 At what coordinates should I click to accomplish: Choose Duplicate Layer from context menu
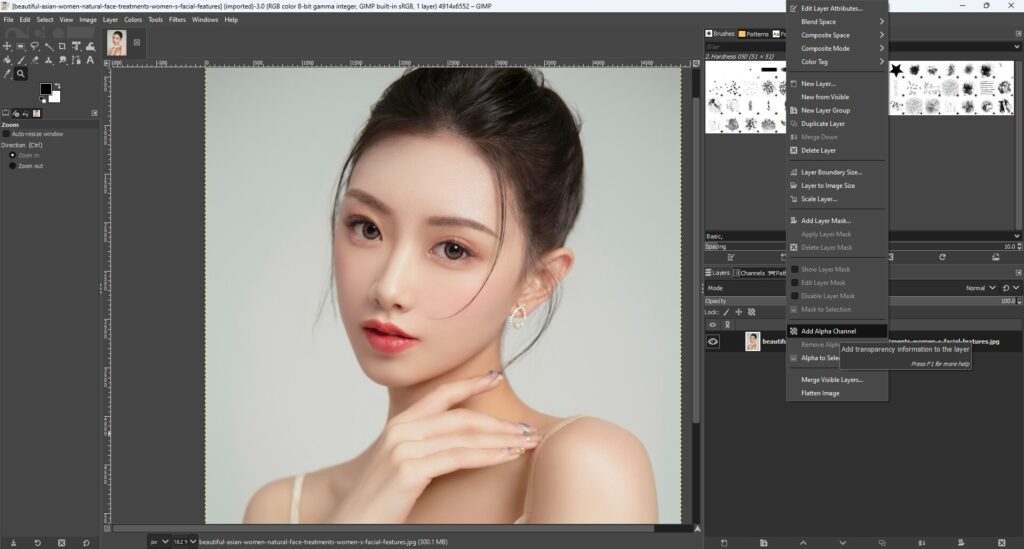coord(837,123)
